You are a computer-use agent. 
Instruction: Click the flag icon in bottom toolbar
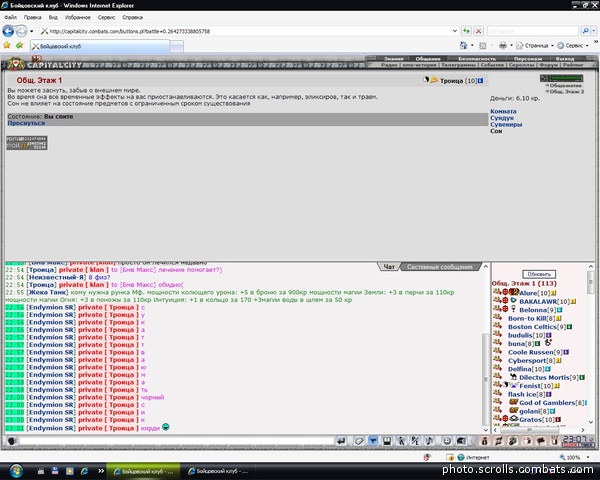point(541,441)
